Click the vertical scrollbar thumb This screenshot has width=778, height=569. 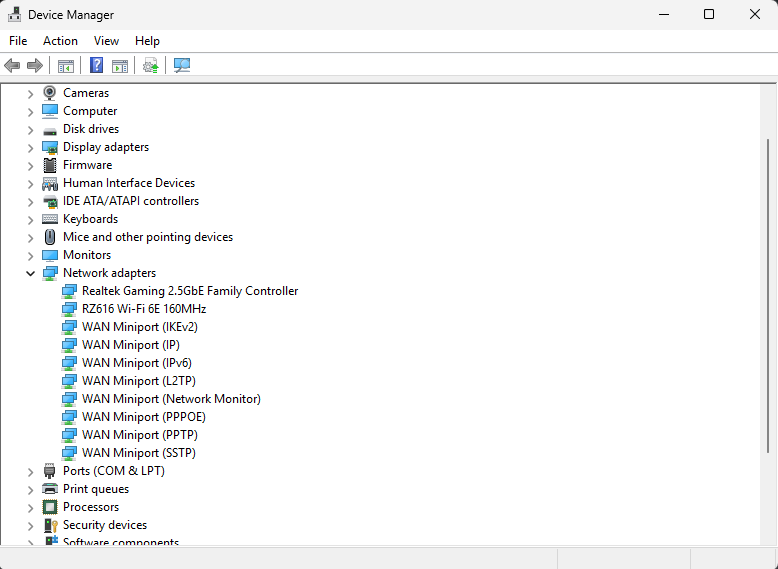pos(768,296)
